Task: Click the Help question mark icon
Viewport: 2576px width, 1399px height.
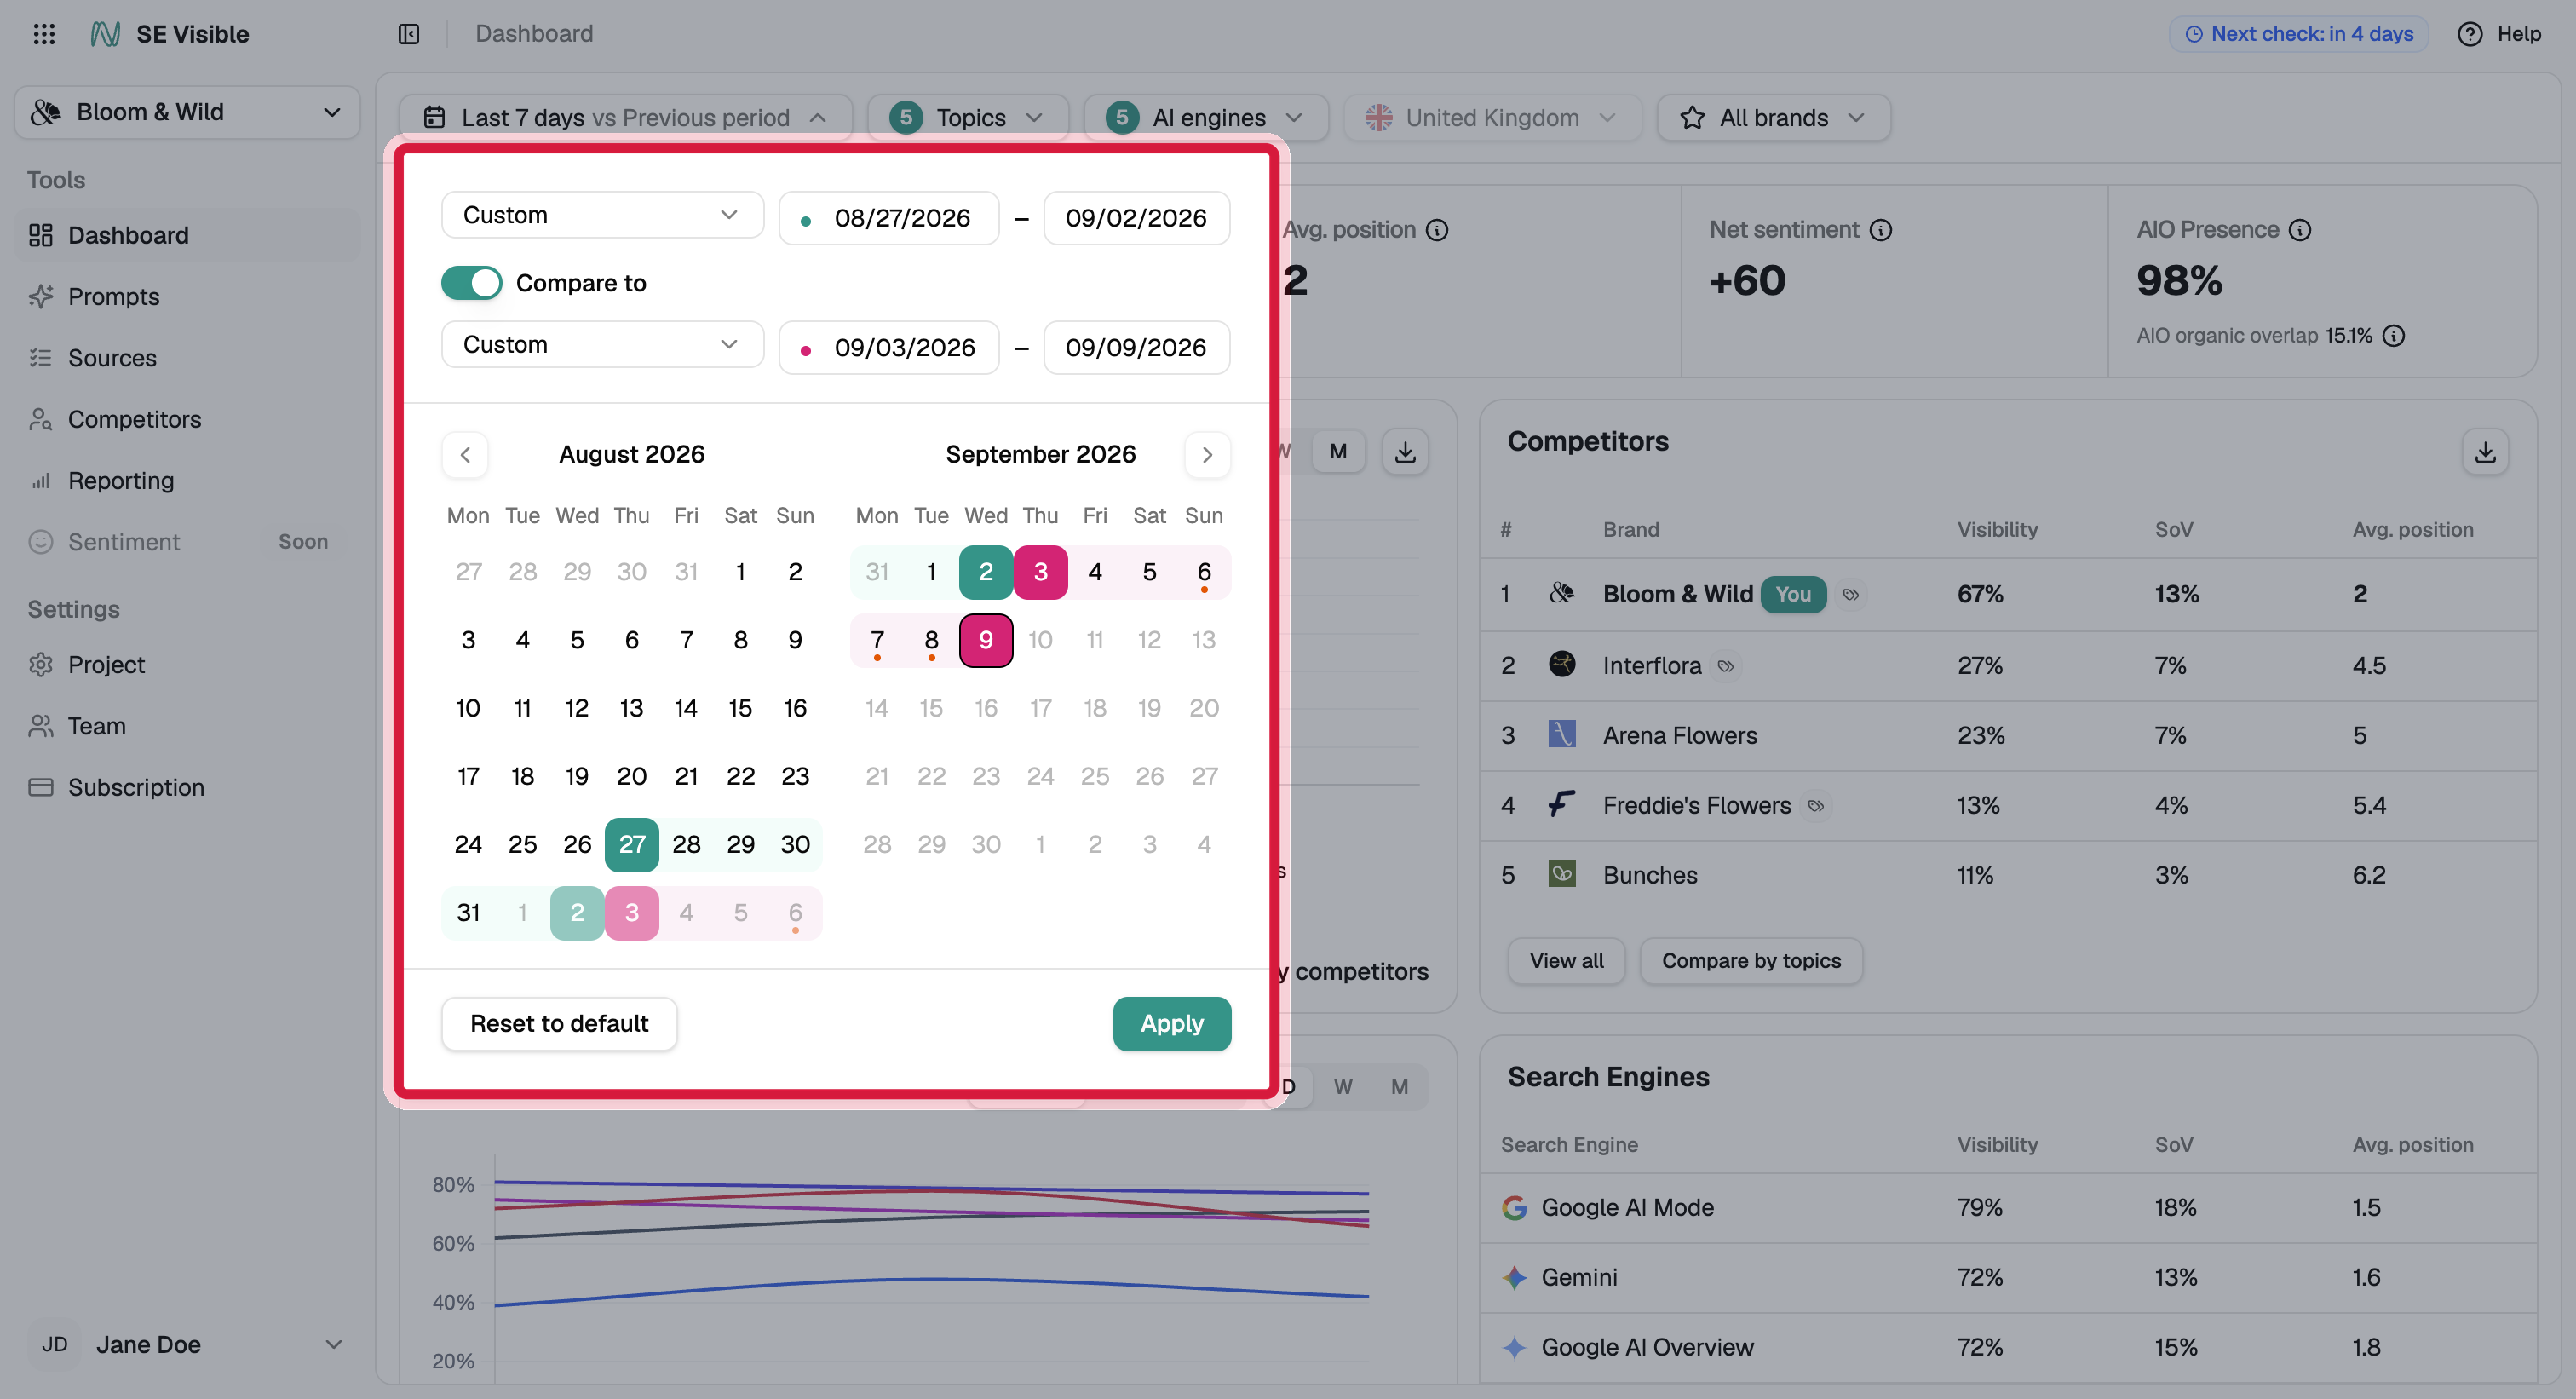Action: pyautogui.click(x=2470, y=34)
